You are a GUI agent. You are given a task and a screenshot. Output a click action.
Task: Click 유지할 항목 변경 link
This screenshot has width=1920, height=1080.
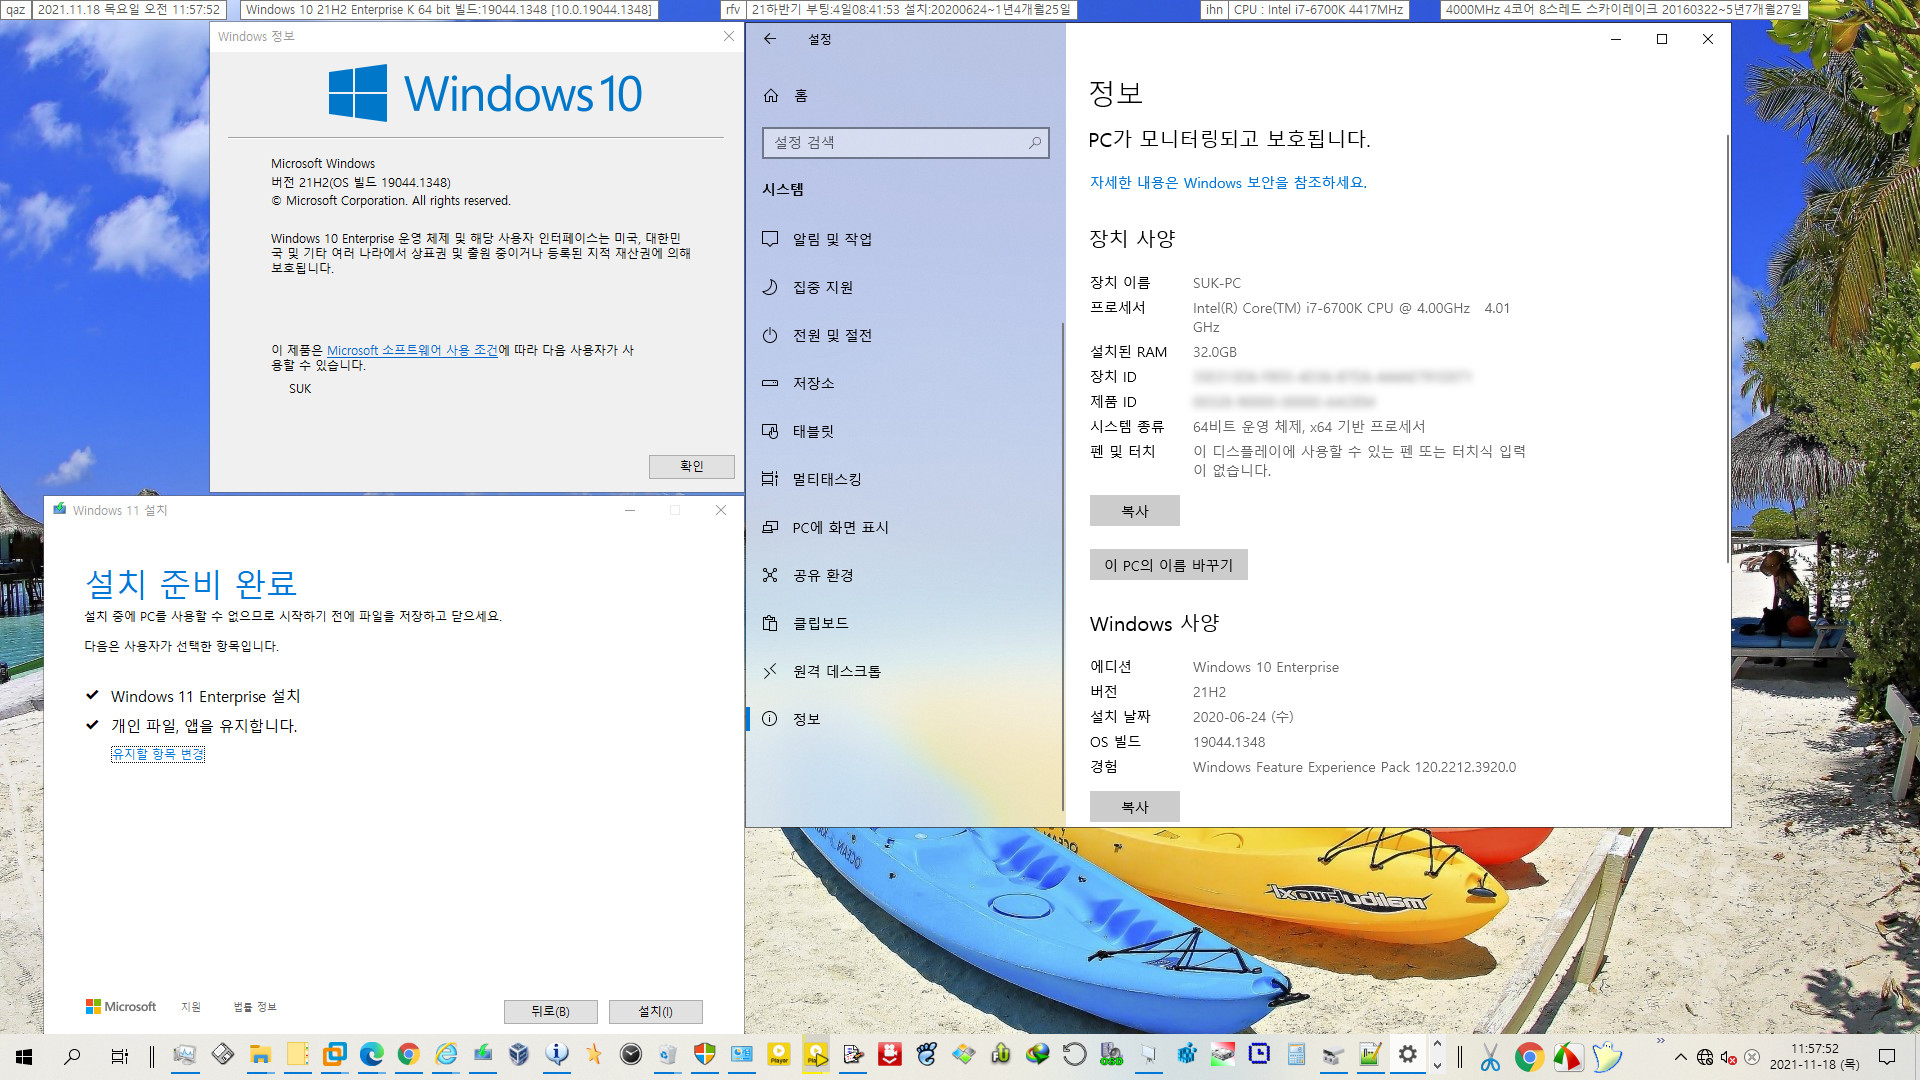pos(157,754)
